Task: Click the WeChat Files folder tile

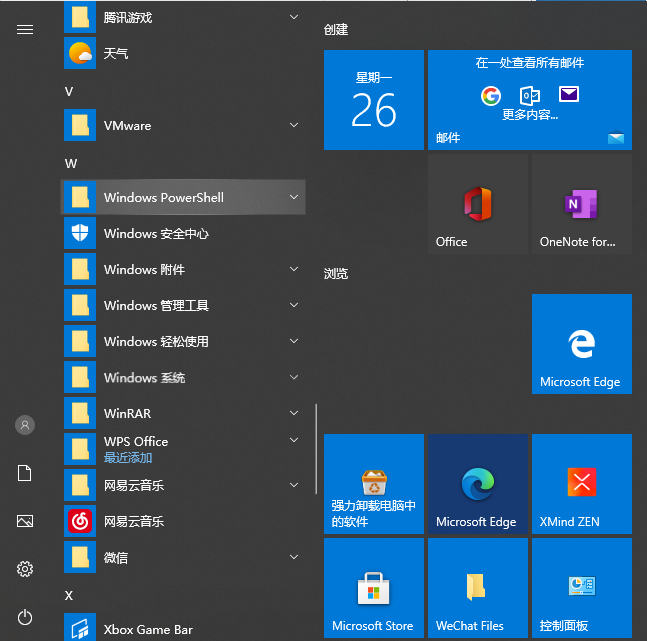Action: click(477, 589)
